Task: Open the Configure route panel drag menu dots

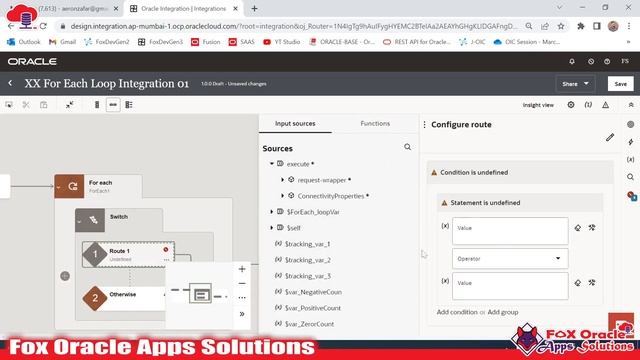Action: pos(424,124)
